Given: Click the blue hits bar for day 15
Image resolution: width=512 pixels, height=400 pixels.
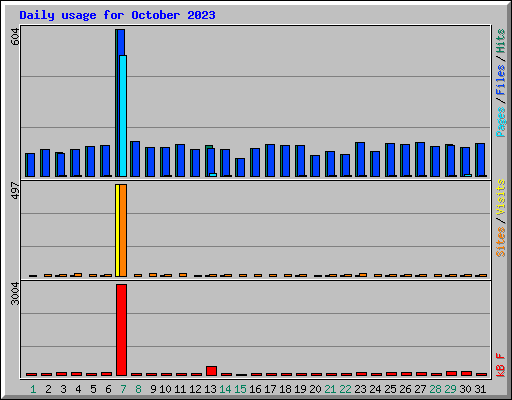Looking at the screenshot, I should pyautogui.click(x=240, y=167).
